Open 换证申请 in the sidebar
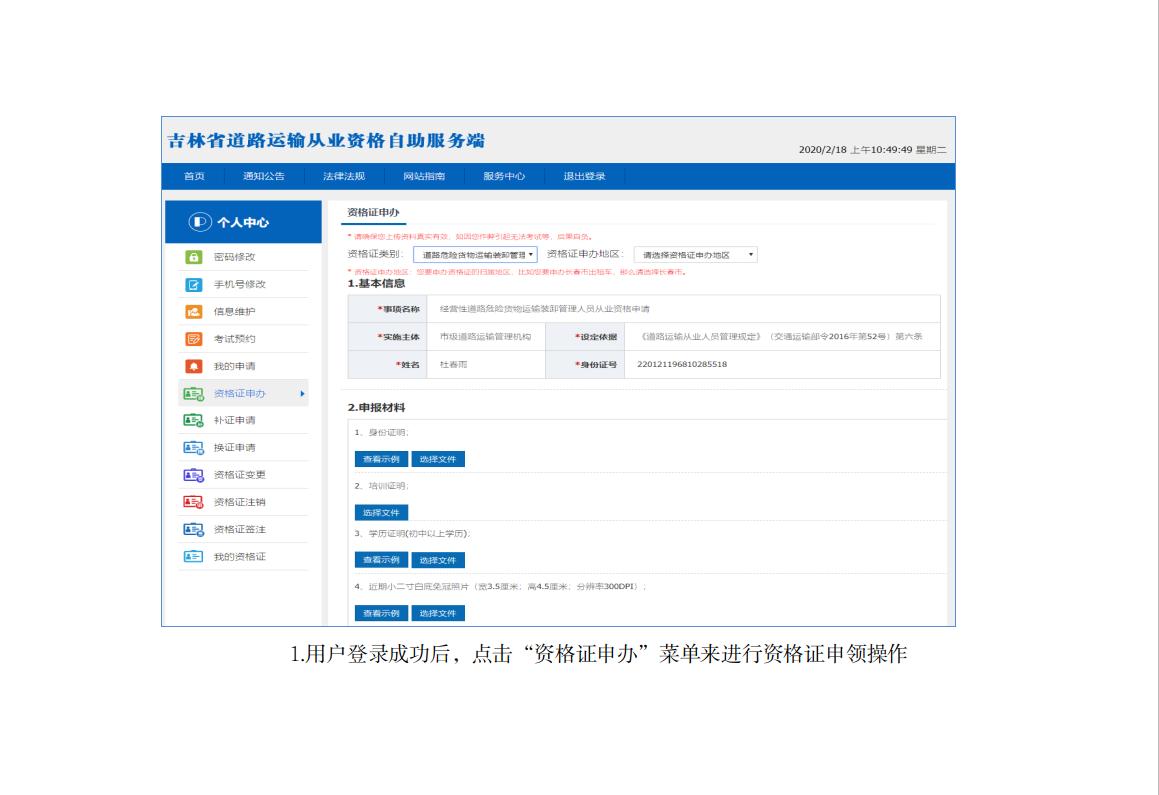This screenshot has height=795, width=1159. 234,448
